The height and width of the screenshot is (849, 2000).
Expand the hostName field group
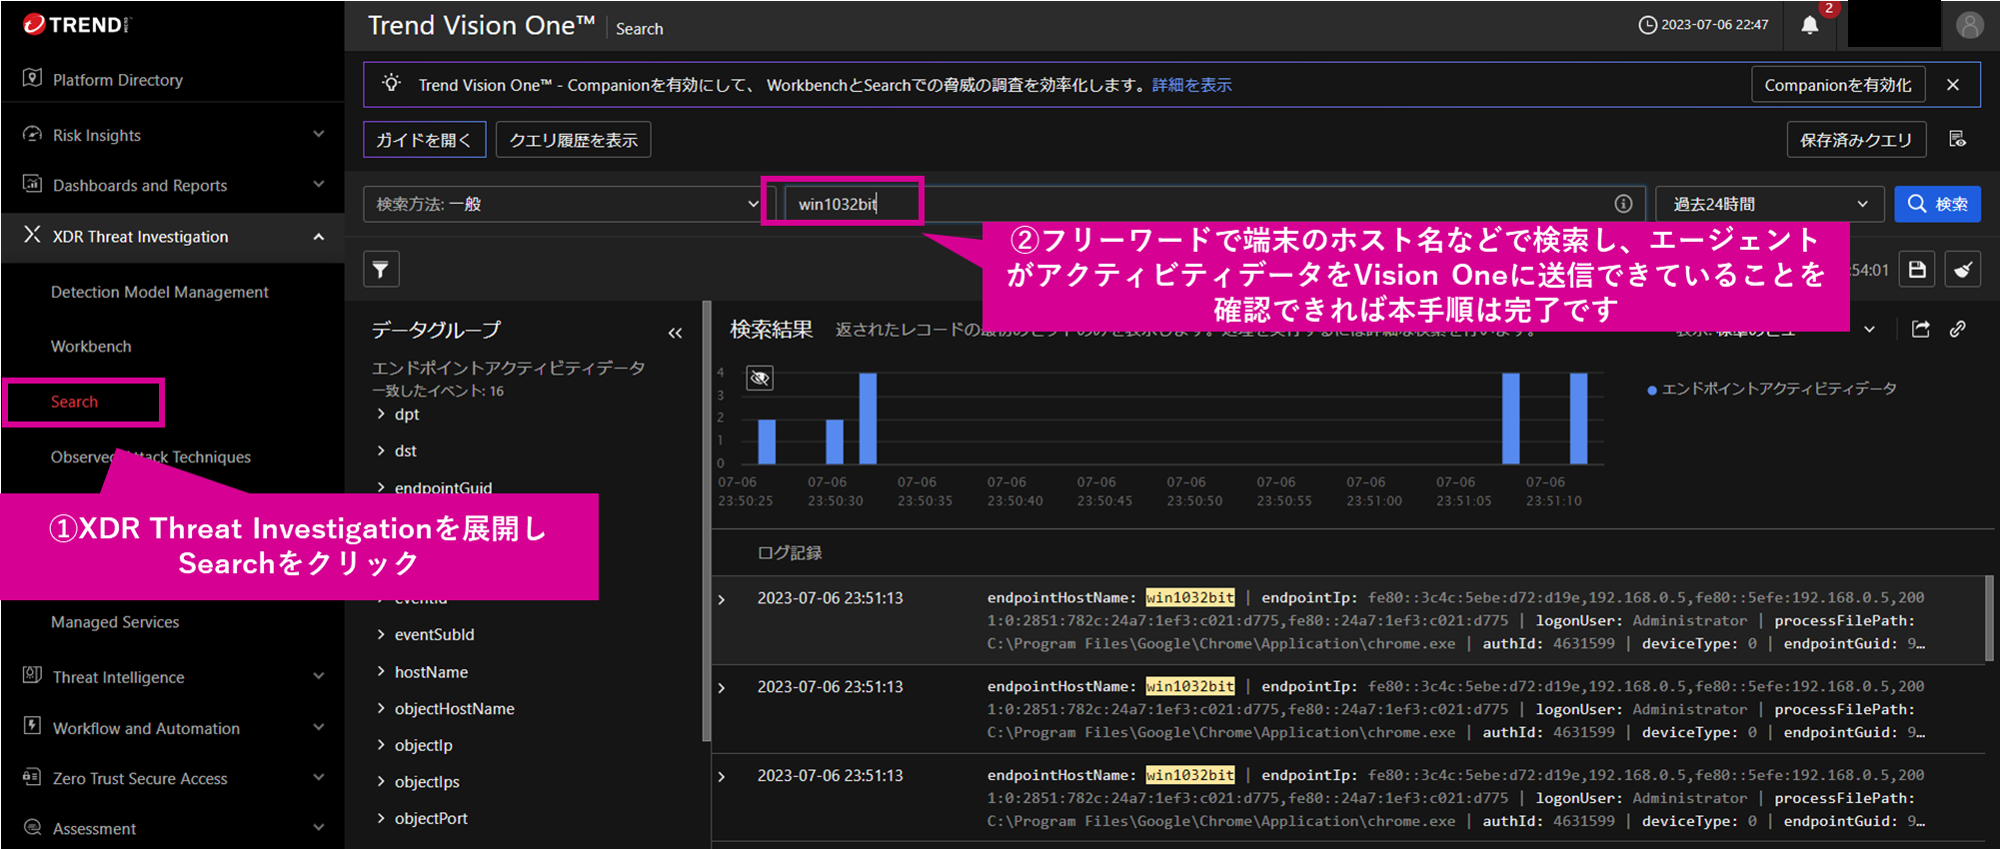click(431, 672)
